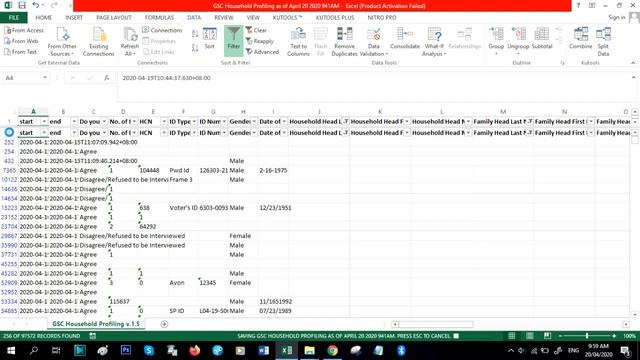The image size is (640, 360).
Task: Open What-If Analysis menu
Action: click(x=434, y=42)
